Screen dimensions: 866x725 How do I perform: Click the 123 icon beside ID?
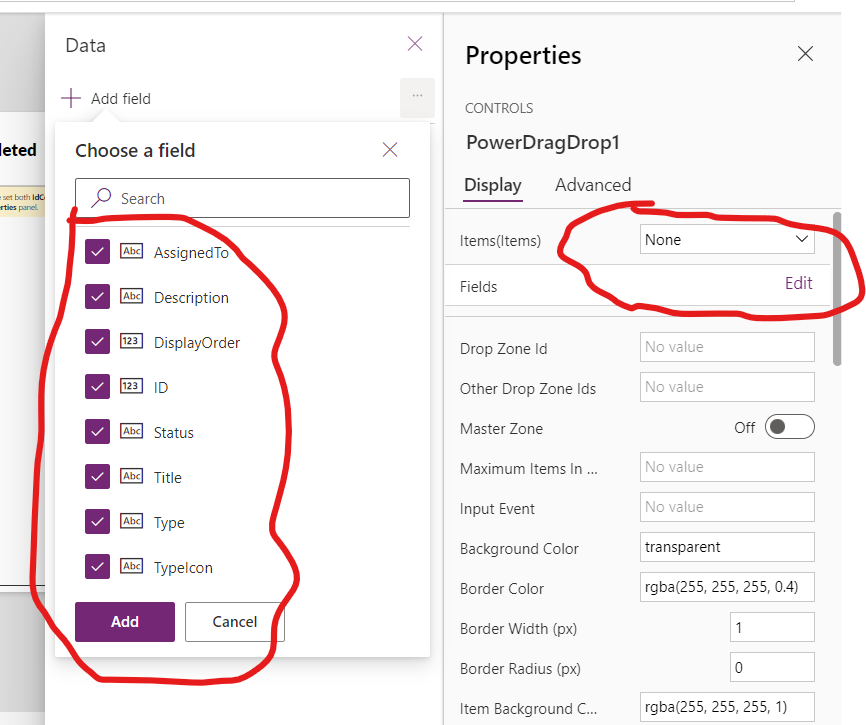(131, 386)
